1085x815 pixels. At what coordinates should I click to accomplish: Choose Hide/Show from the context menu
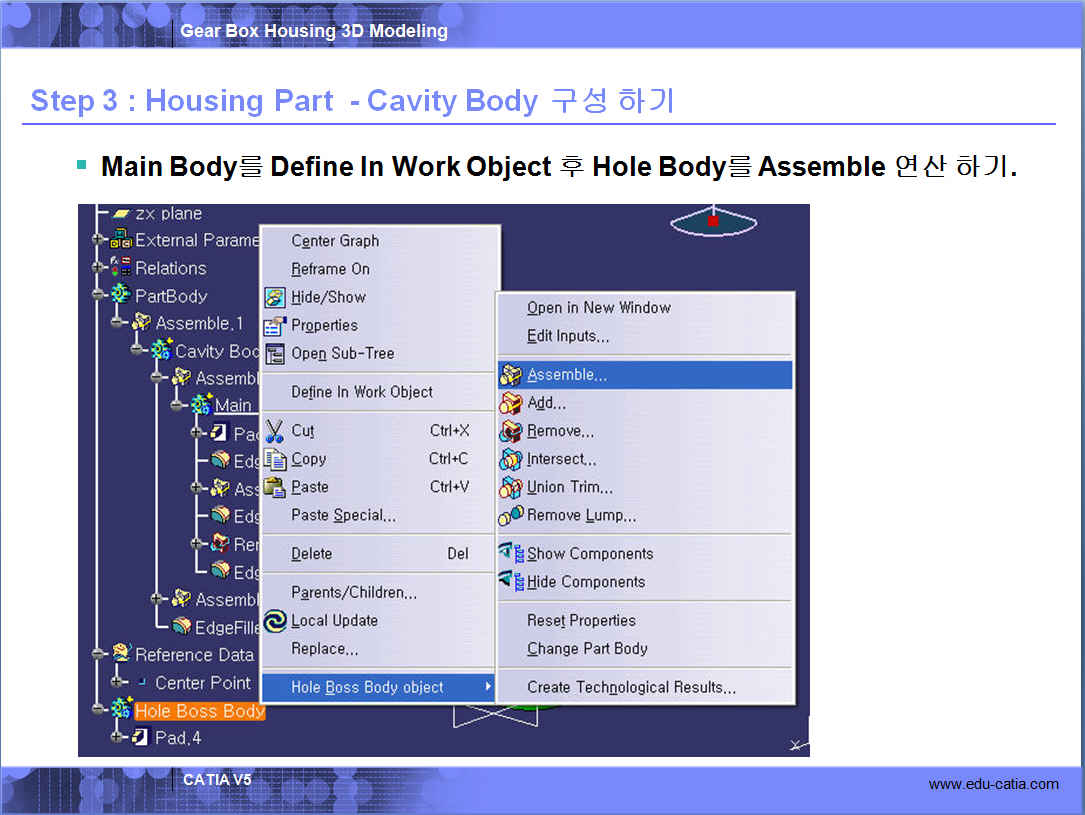point(328,297)
